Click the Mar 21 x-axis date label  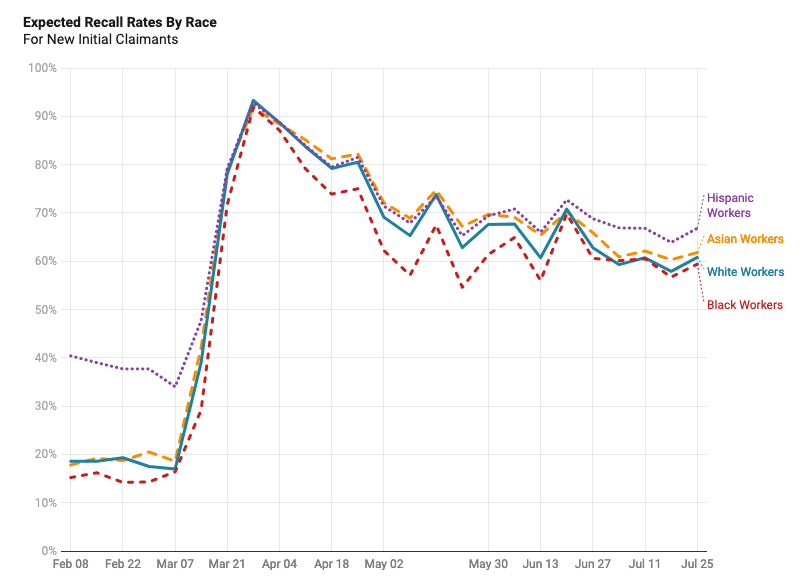click(x=227, y=565)
